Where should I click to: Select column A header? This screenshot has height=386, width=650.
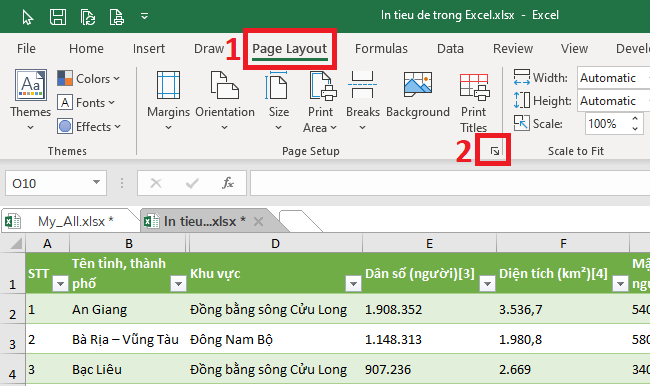click(47, 243)
